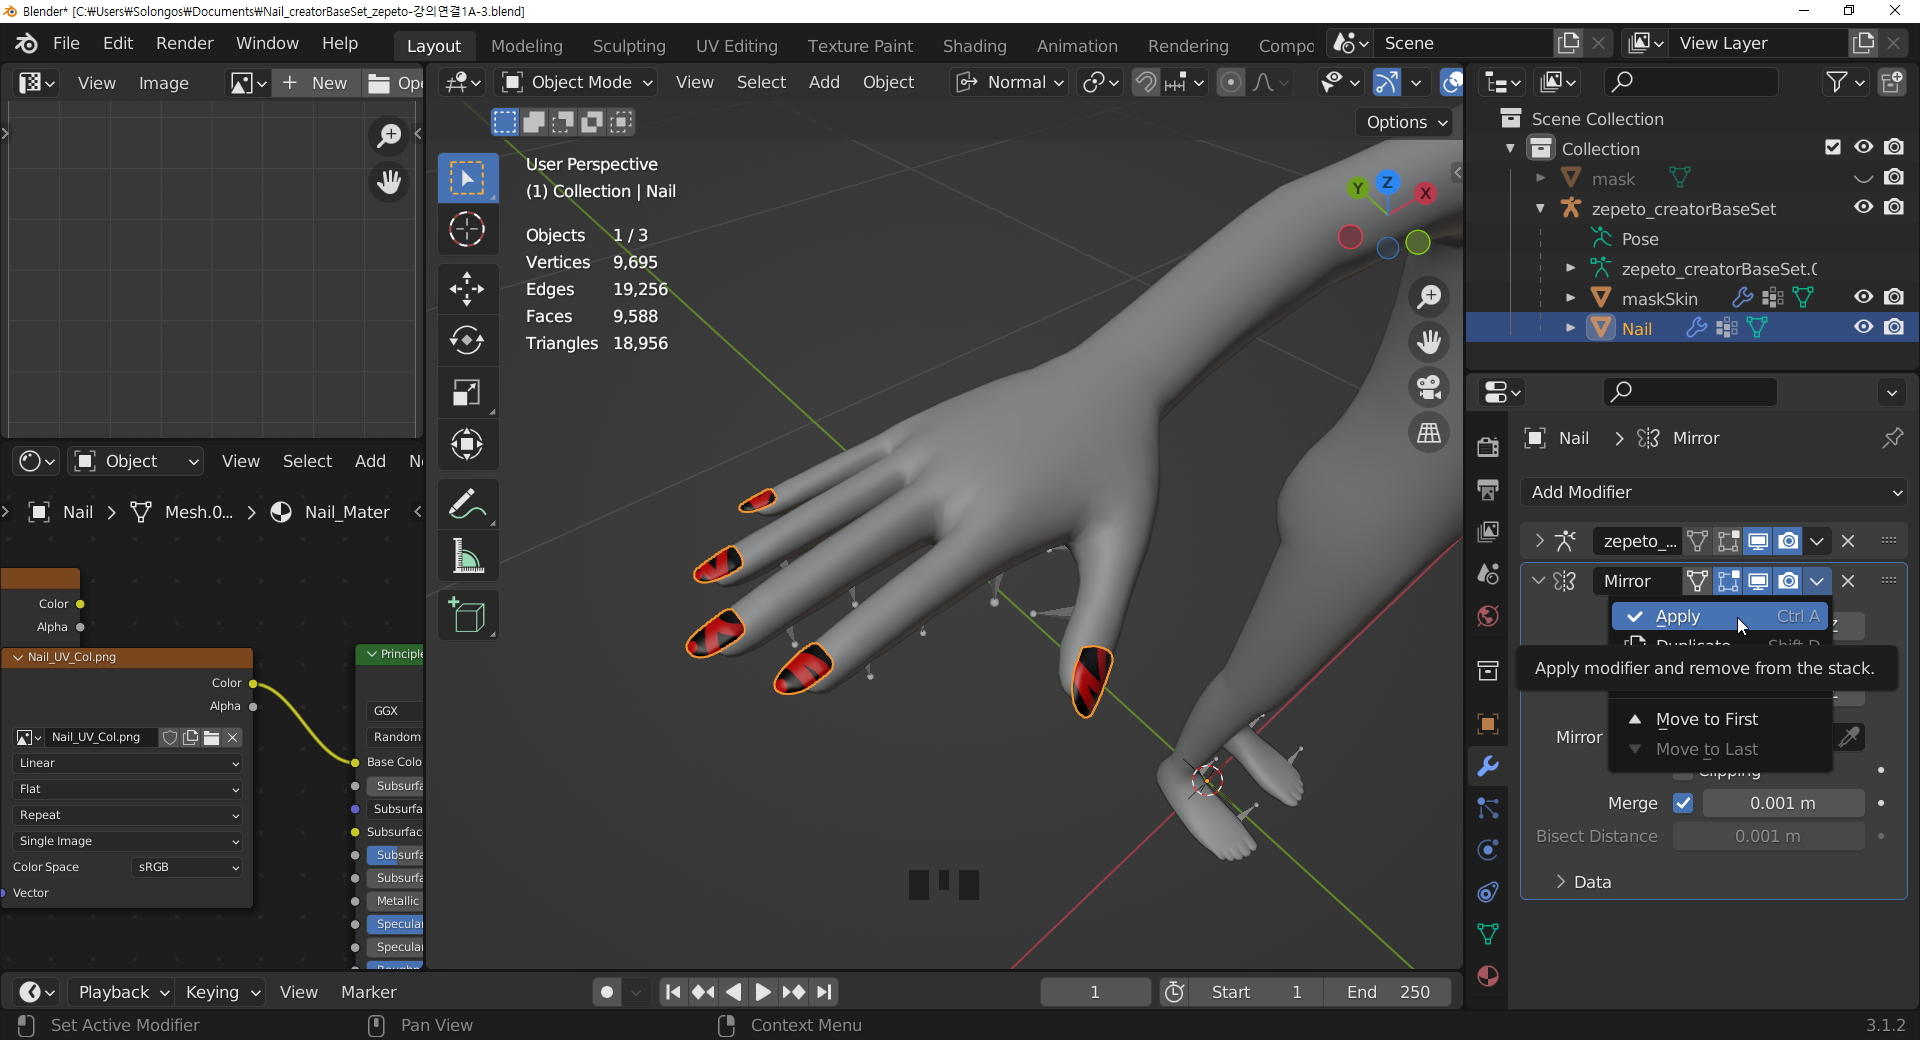Select the Transform tool
The image size is (1920, 1040).
(x=467, y=444)
